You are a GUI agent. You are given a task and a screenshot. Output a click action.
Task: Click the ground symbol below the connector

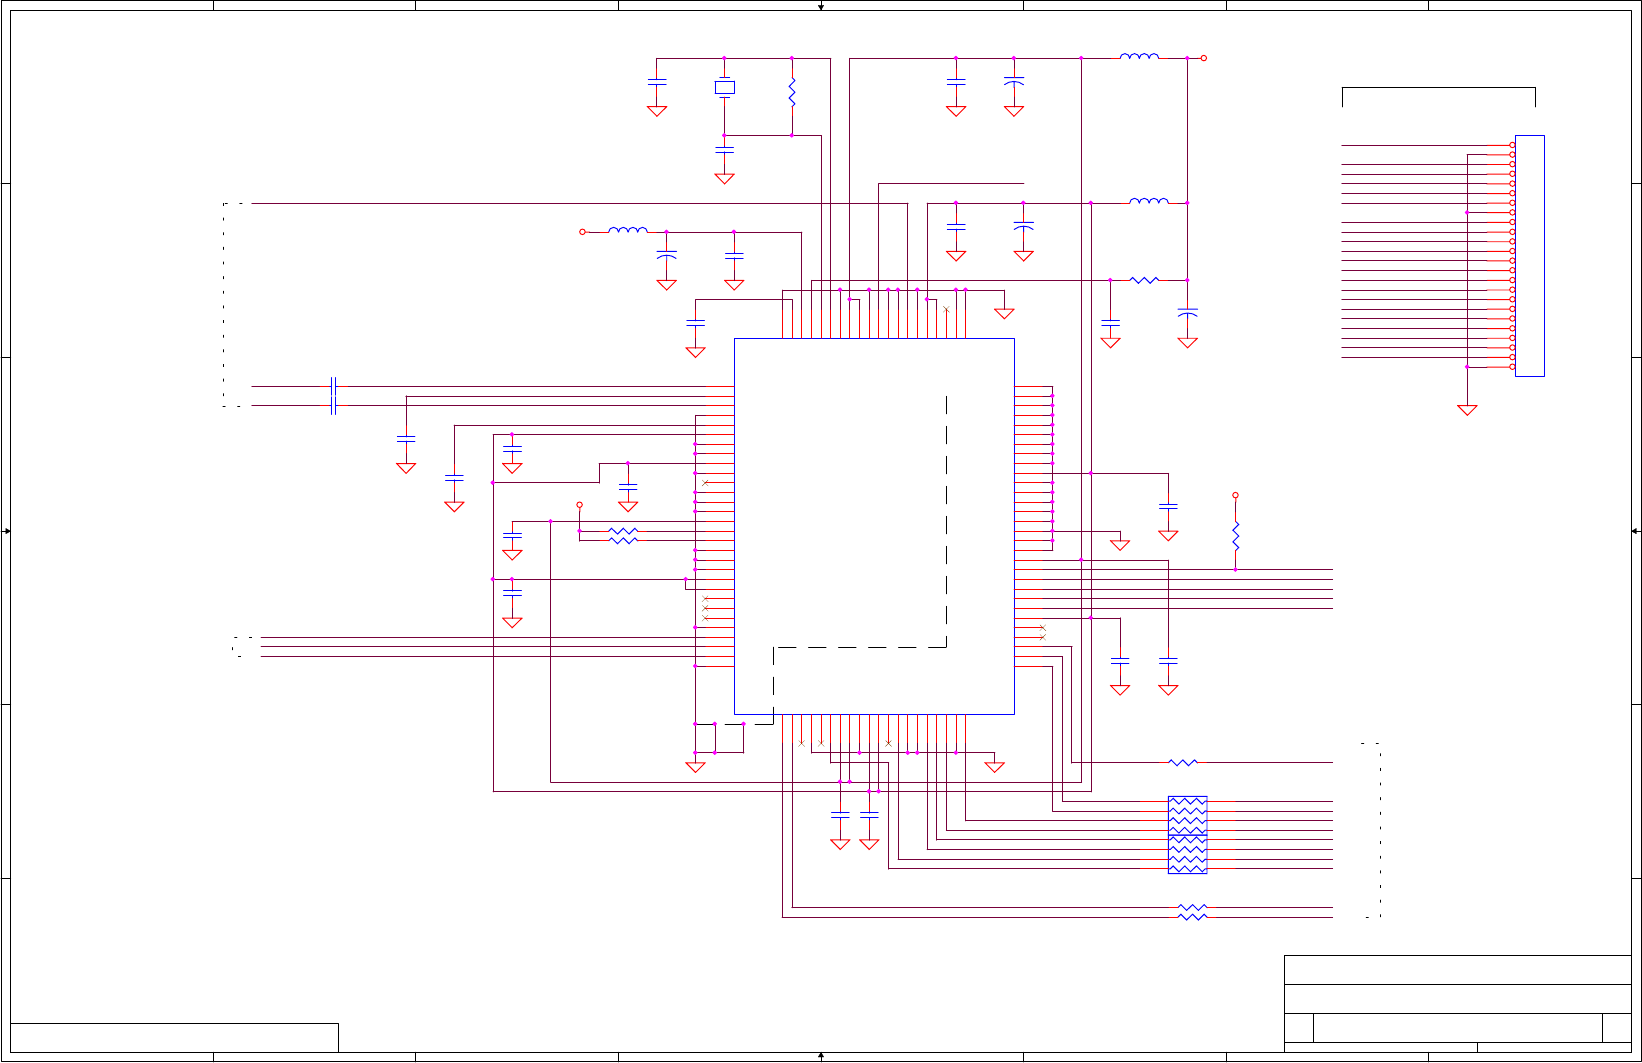[x=1467, y=410]
